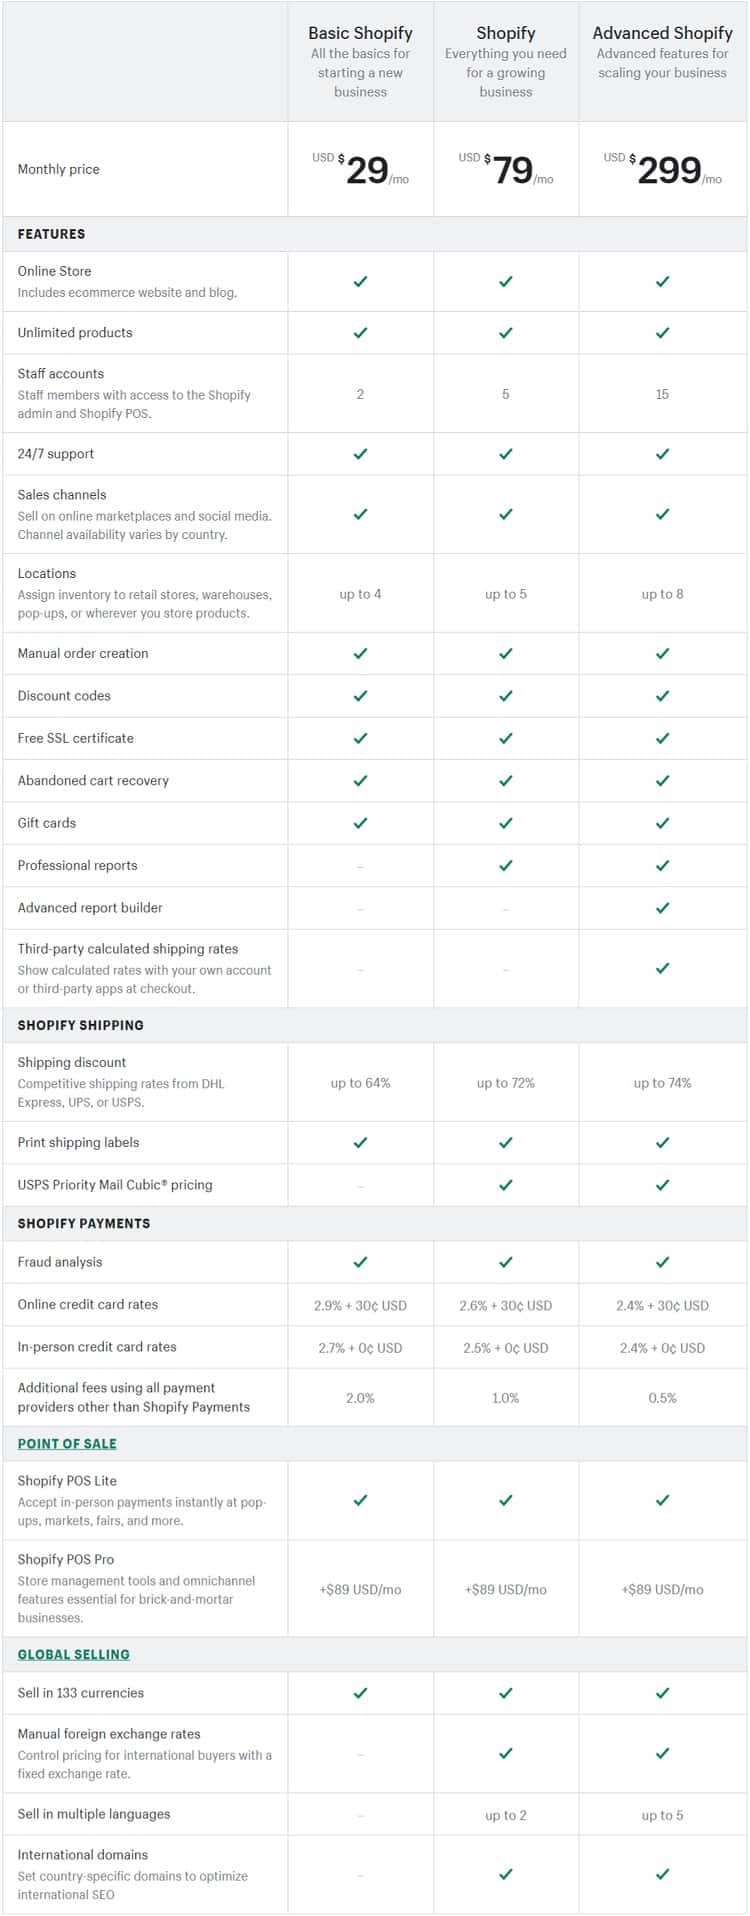This screenshot has height=1916, width=750.
Task: Click the Professional reports checkmark in the Shopify column
Action: pos(506,866)
